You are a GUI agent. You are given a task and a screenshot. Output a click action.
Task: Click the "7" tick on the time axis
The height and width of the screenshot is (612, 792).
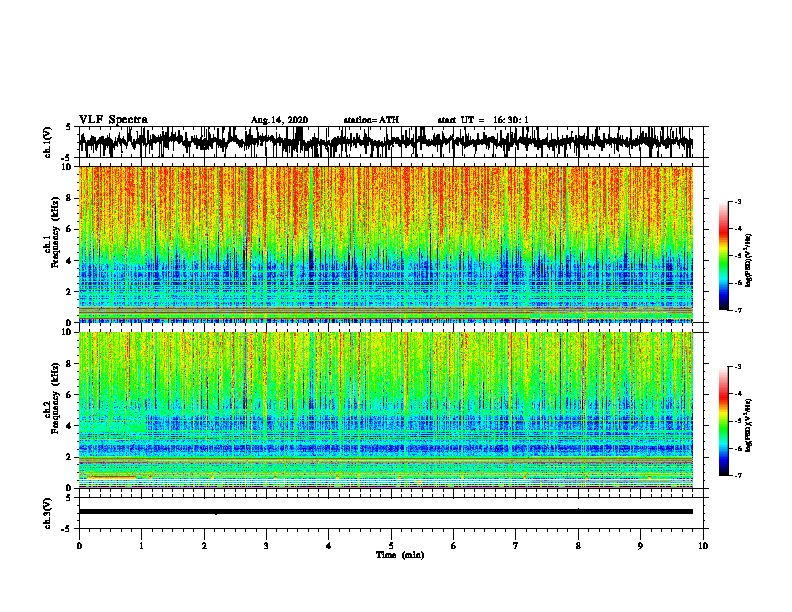point(516,546)
